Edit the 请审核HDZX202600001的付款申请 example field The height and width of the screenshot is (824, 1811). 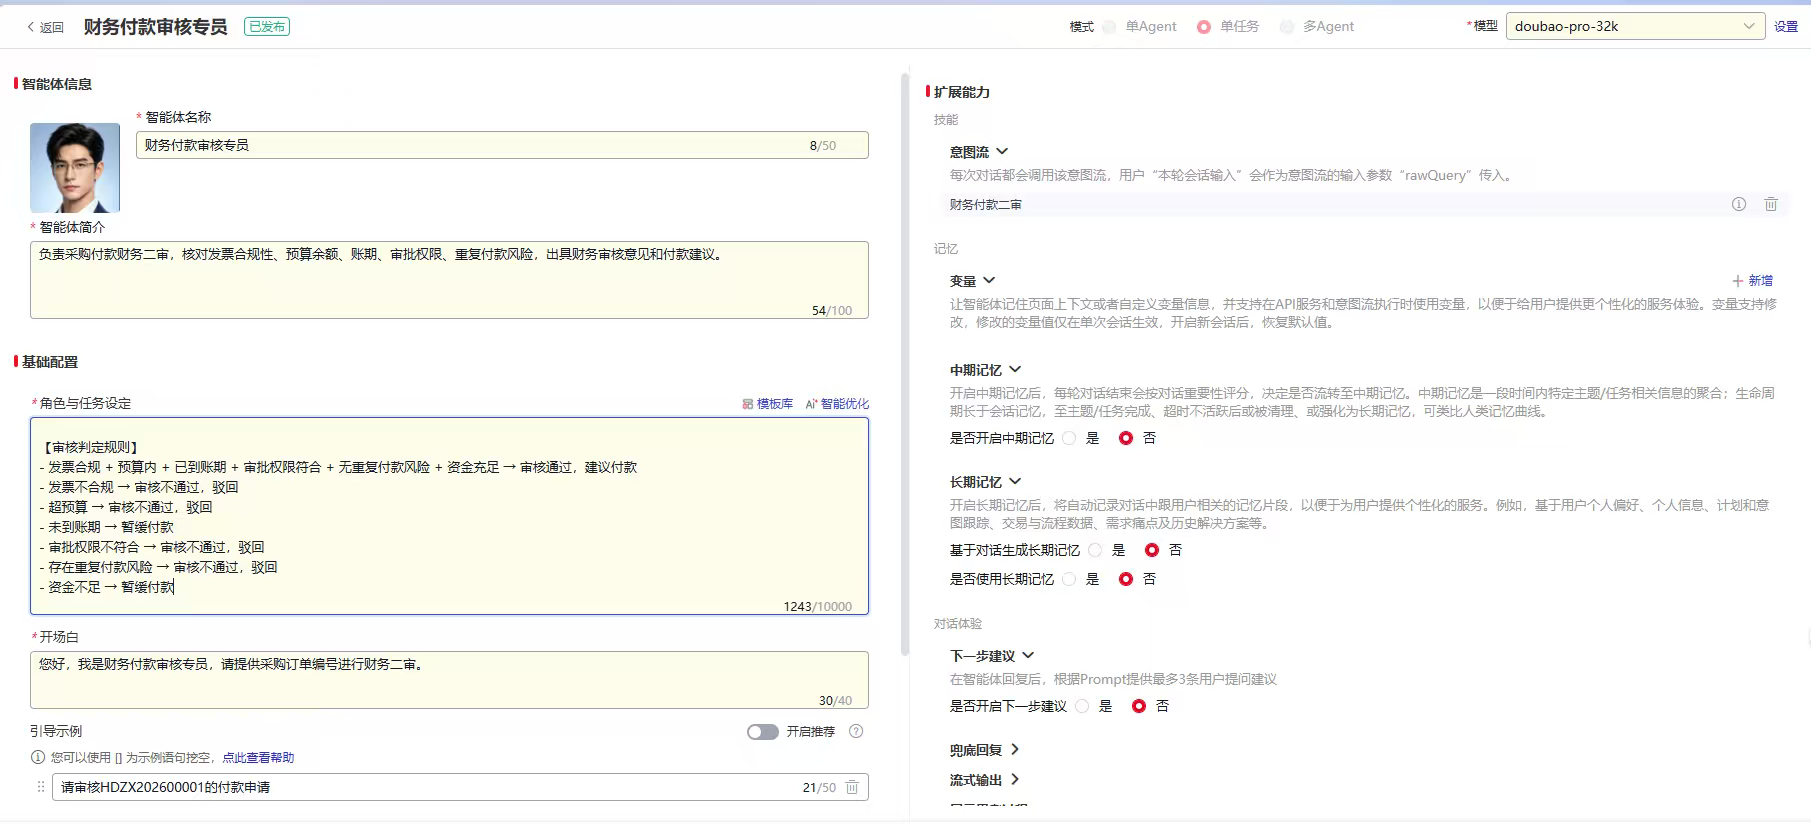(x=460, y=787)
